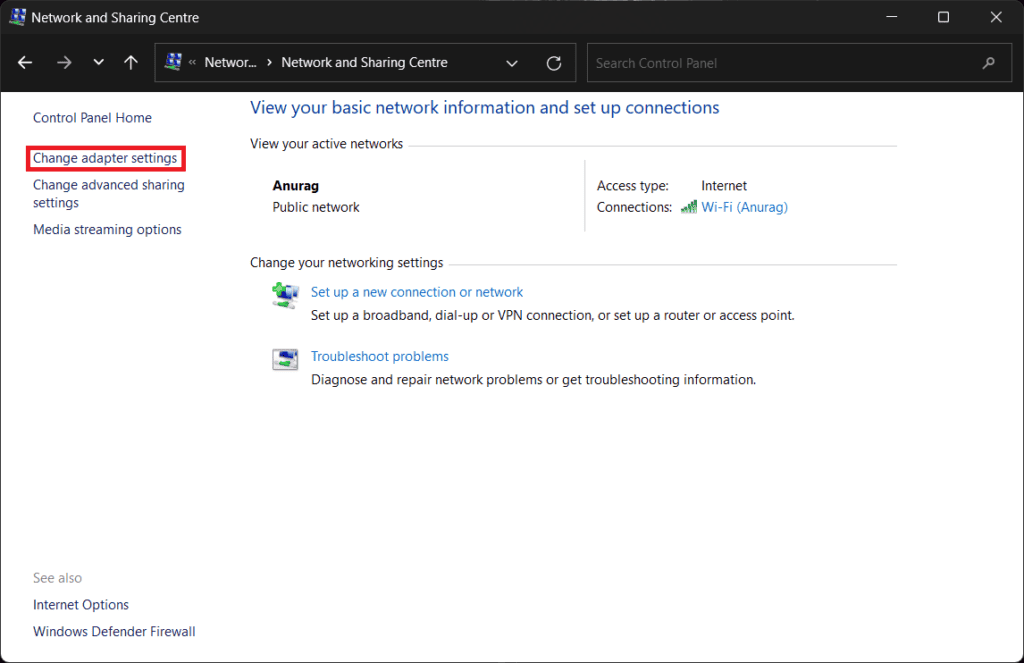1024x663 pixels.
Task: Open the address bar dropdown arrow
Action: tap(511, 62)
